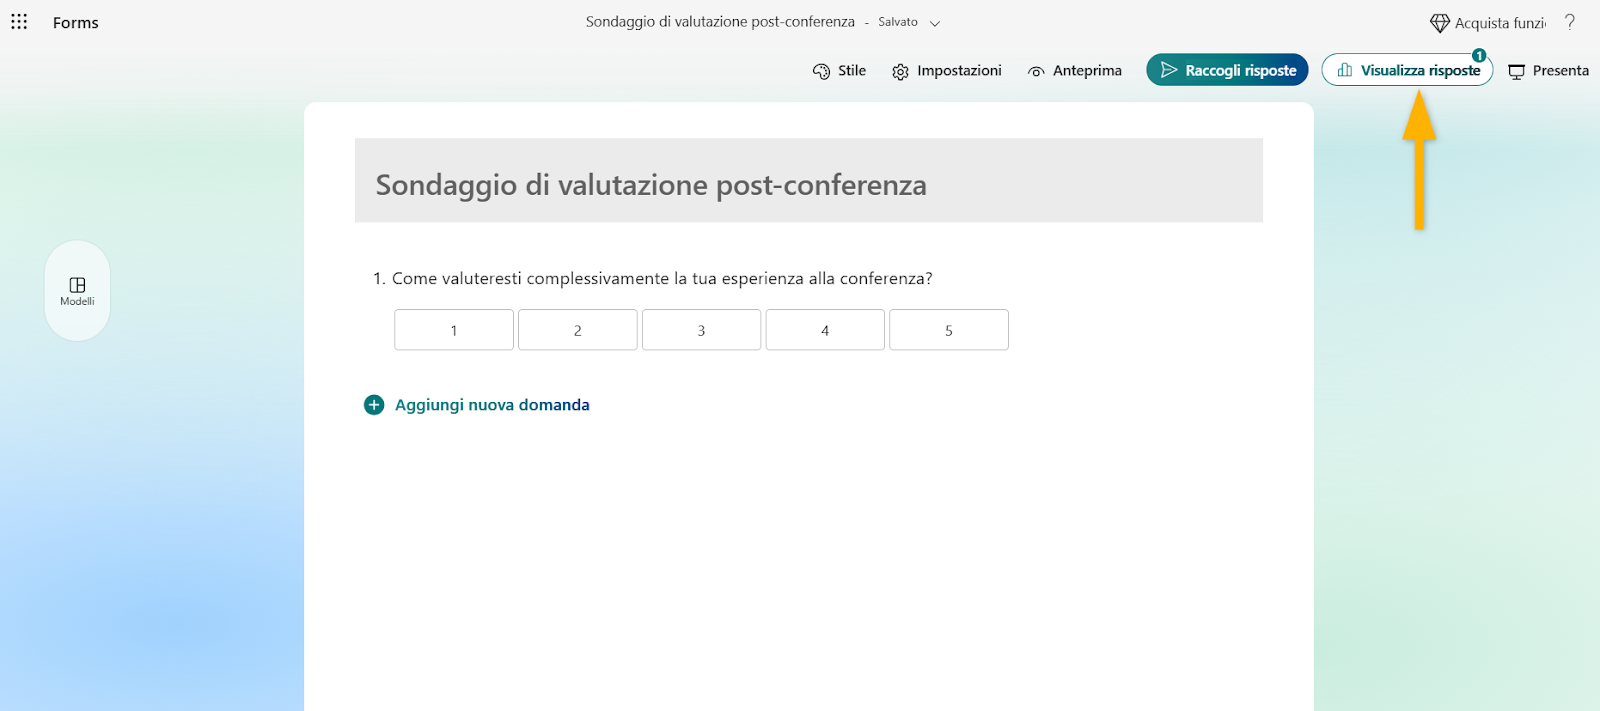Click the plus icon to add question

(374, 405)
